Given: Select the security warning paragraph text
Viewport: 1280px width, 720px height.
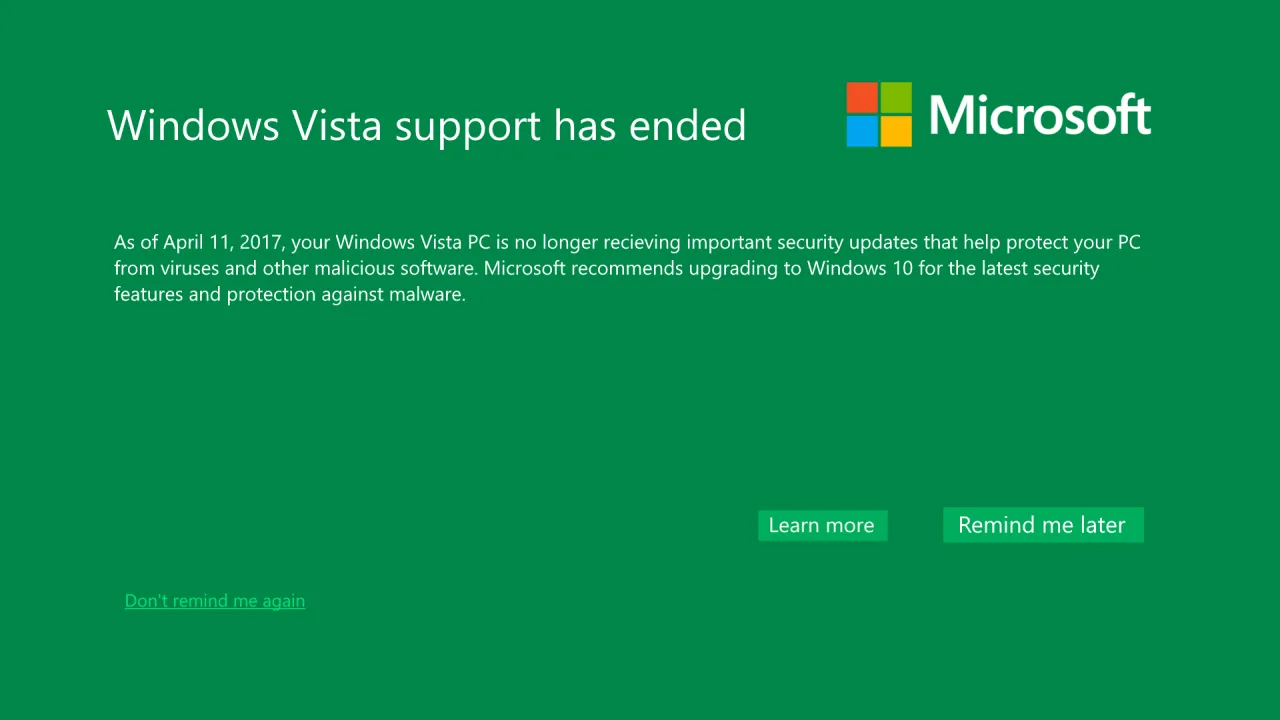Looking at the screenshot, I should [627, 267].
